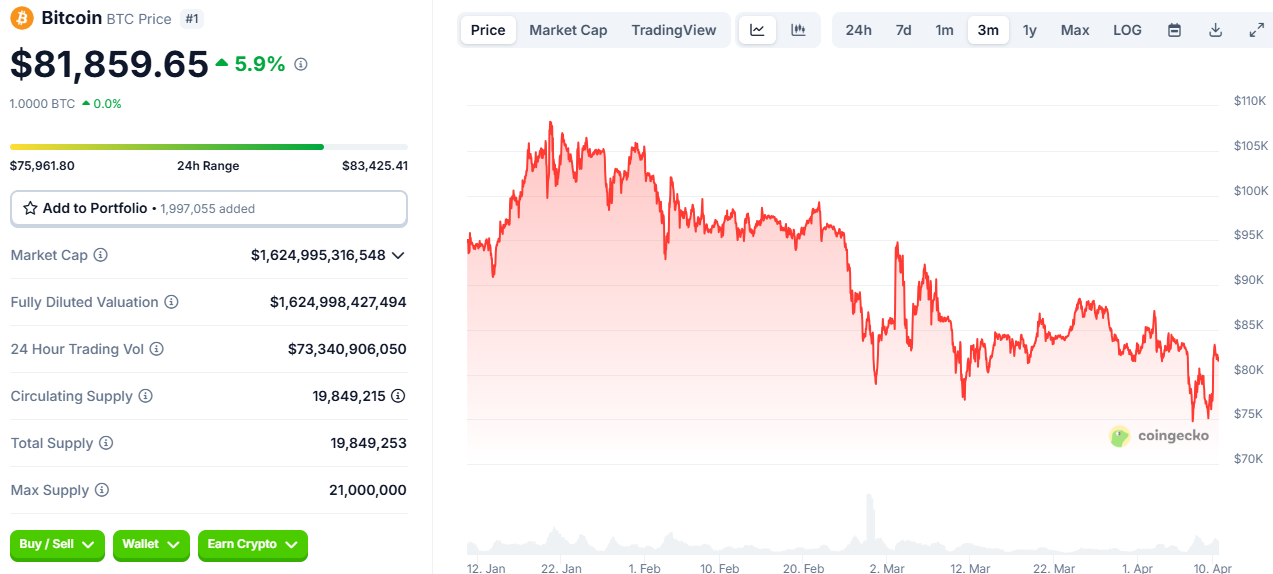This screenshot has width=1273, height=574.
Task: Switch to line chart view icon
Action: pos(757,30)
